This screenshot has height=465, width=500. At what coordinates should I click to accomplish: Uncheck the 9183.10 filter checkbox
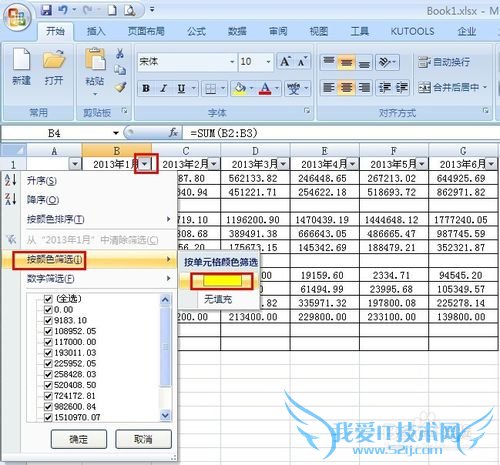tap(48, 321)
